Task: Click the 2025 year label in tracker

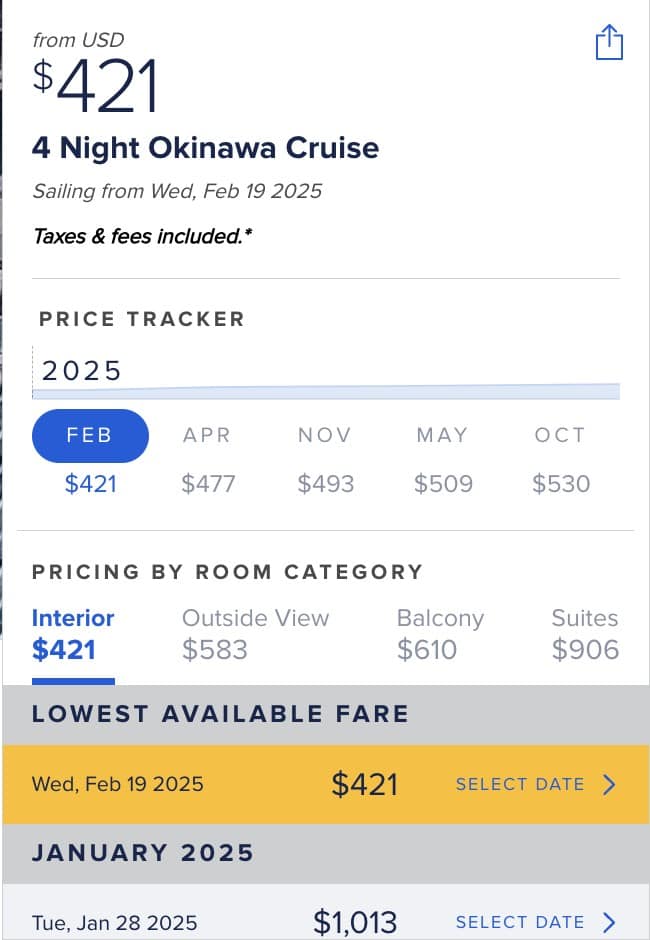Action: (x=81, y=371)
